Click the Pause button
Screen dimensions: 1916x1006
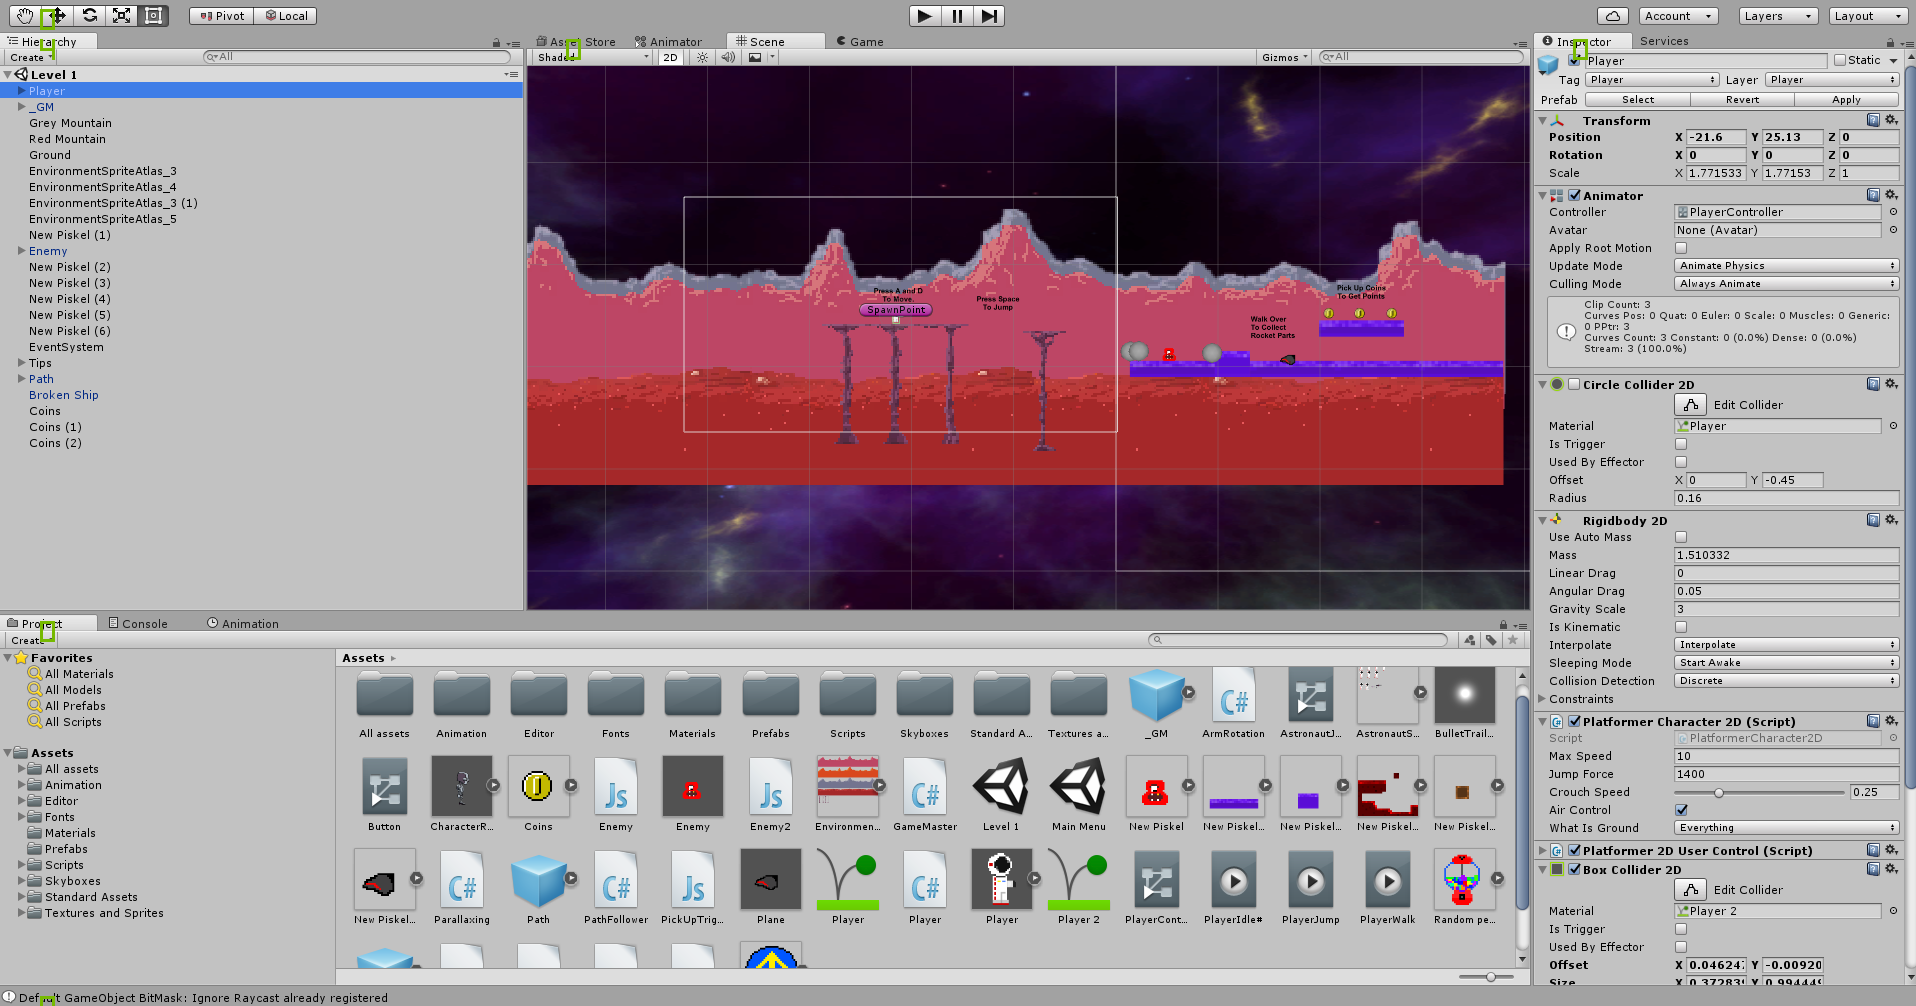click(x=957, y=16)
